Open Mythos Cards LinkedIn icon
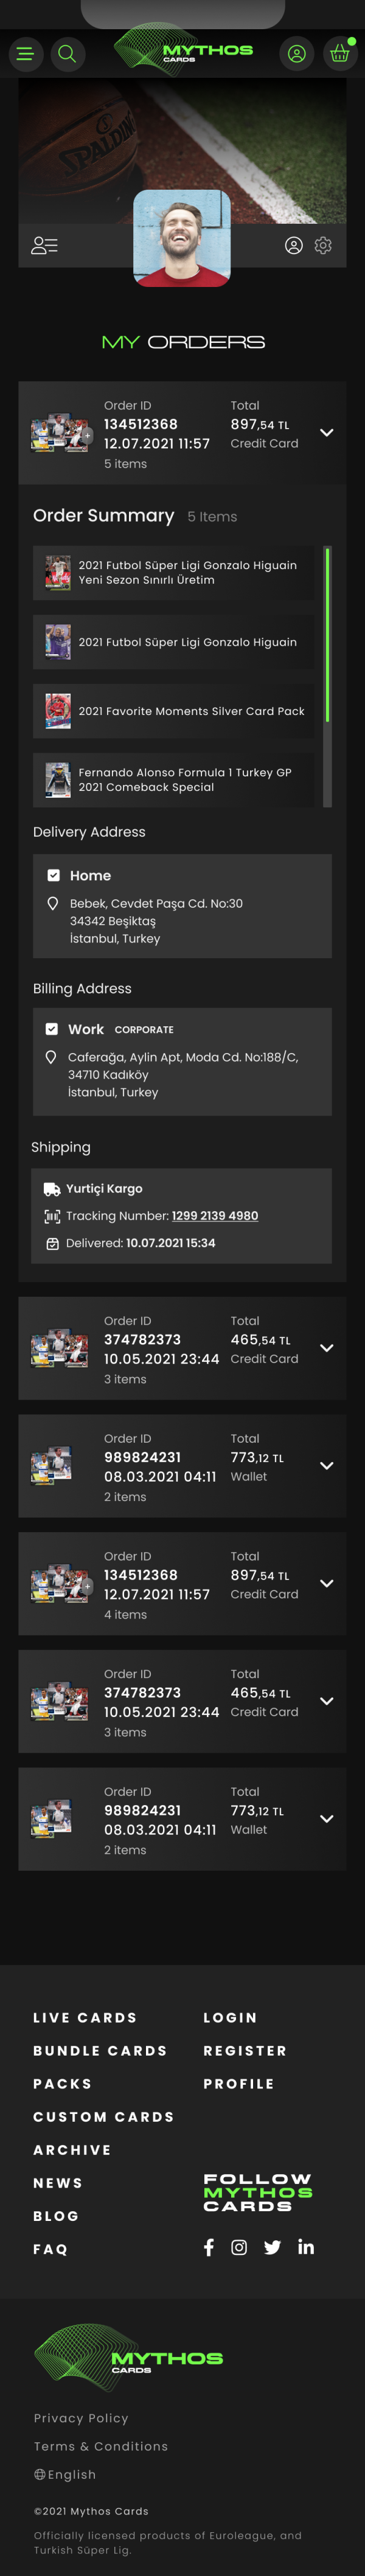Screen dimensions: 365x2576 [x=306, y=2247]
